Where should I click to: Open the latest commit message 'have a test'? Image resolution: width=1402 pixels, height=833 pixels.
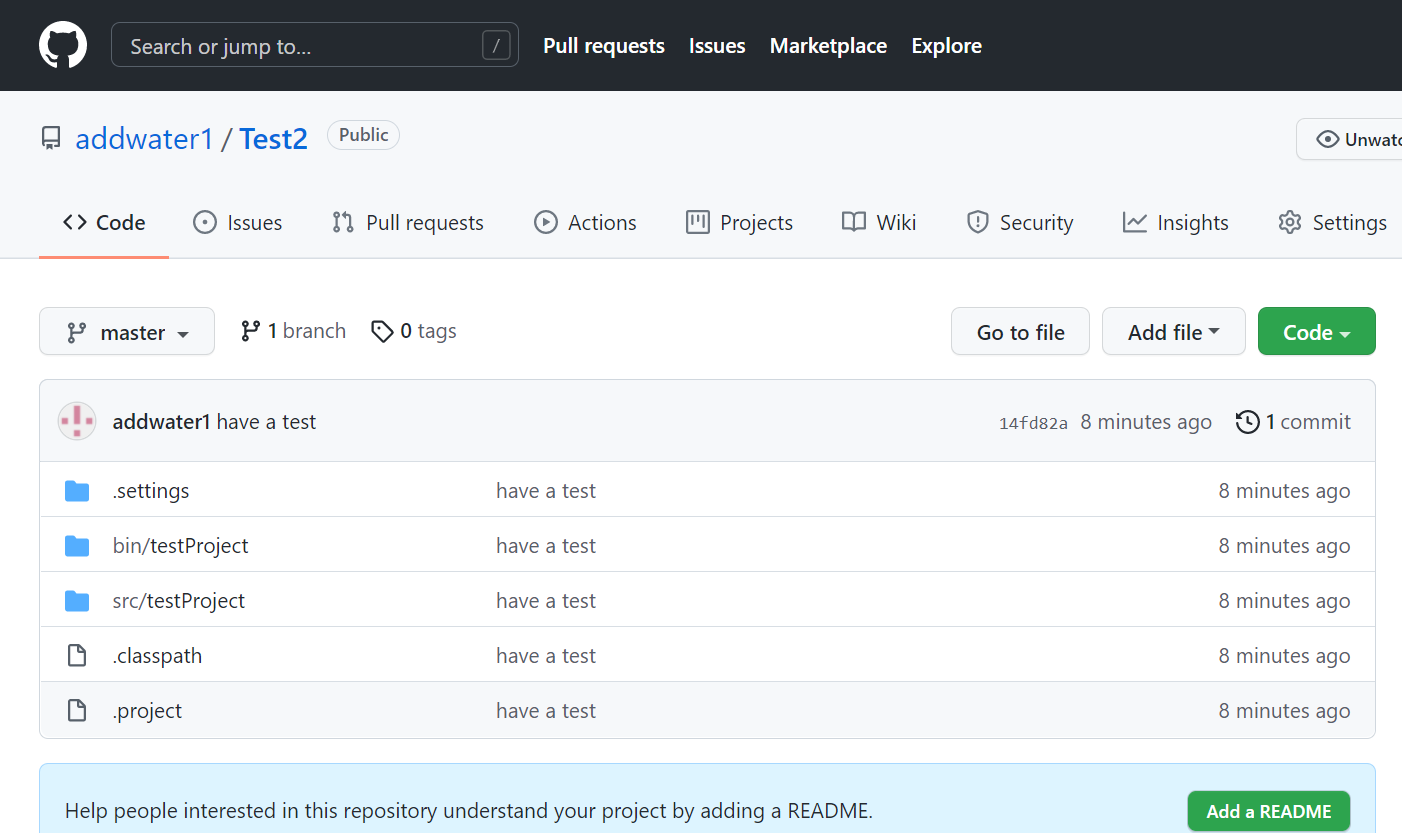pos(266,422)
